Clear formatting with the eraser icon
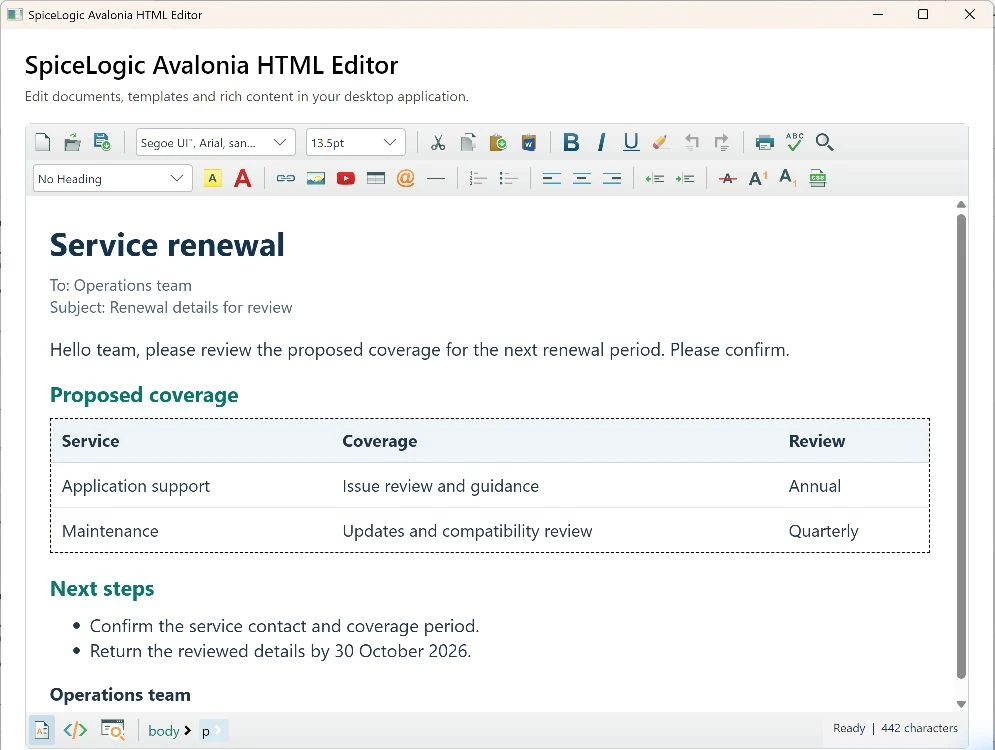The height and width of the screenshot is (750, 995). coord(661,142)
